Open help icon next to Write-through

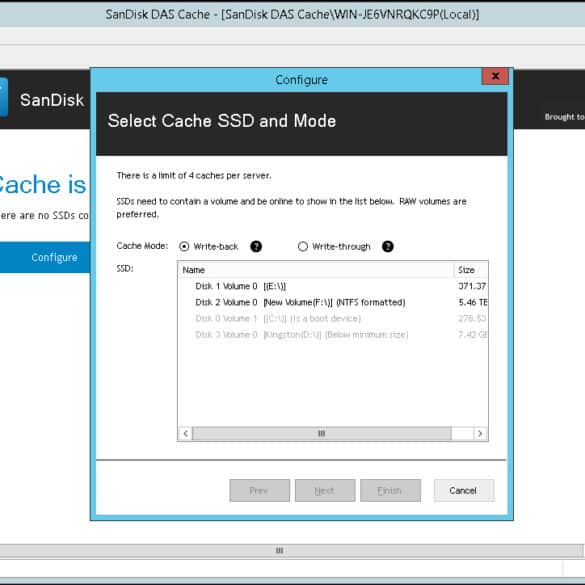click(388, 247)
